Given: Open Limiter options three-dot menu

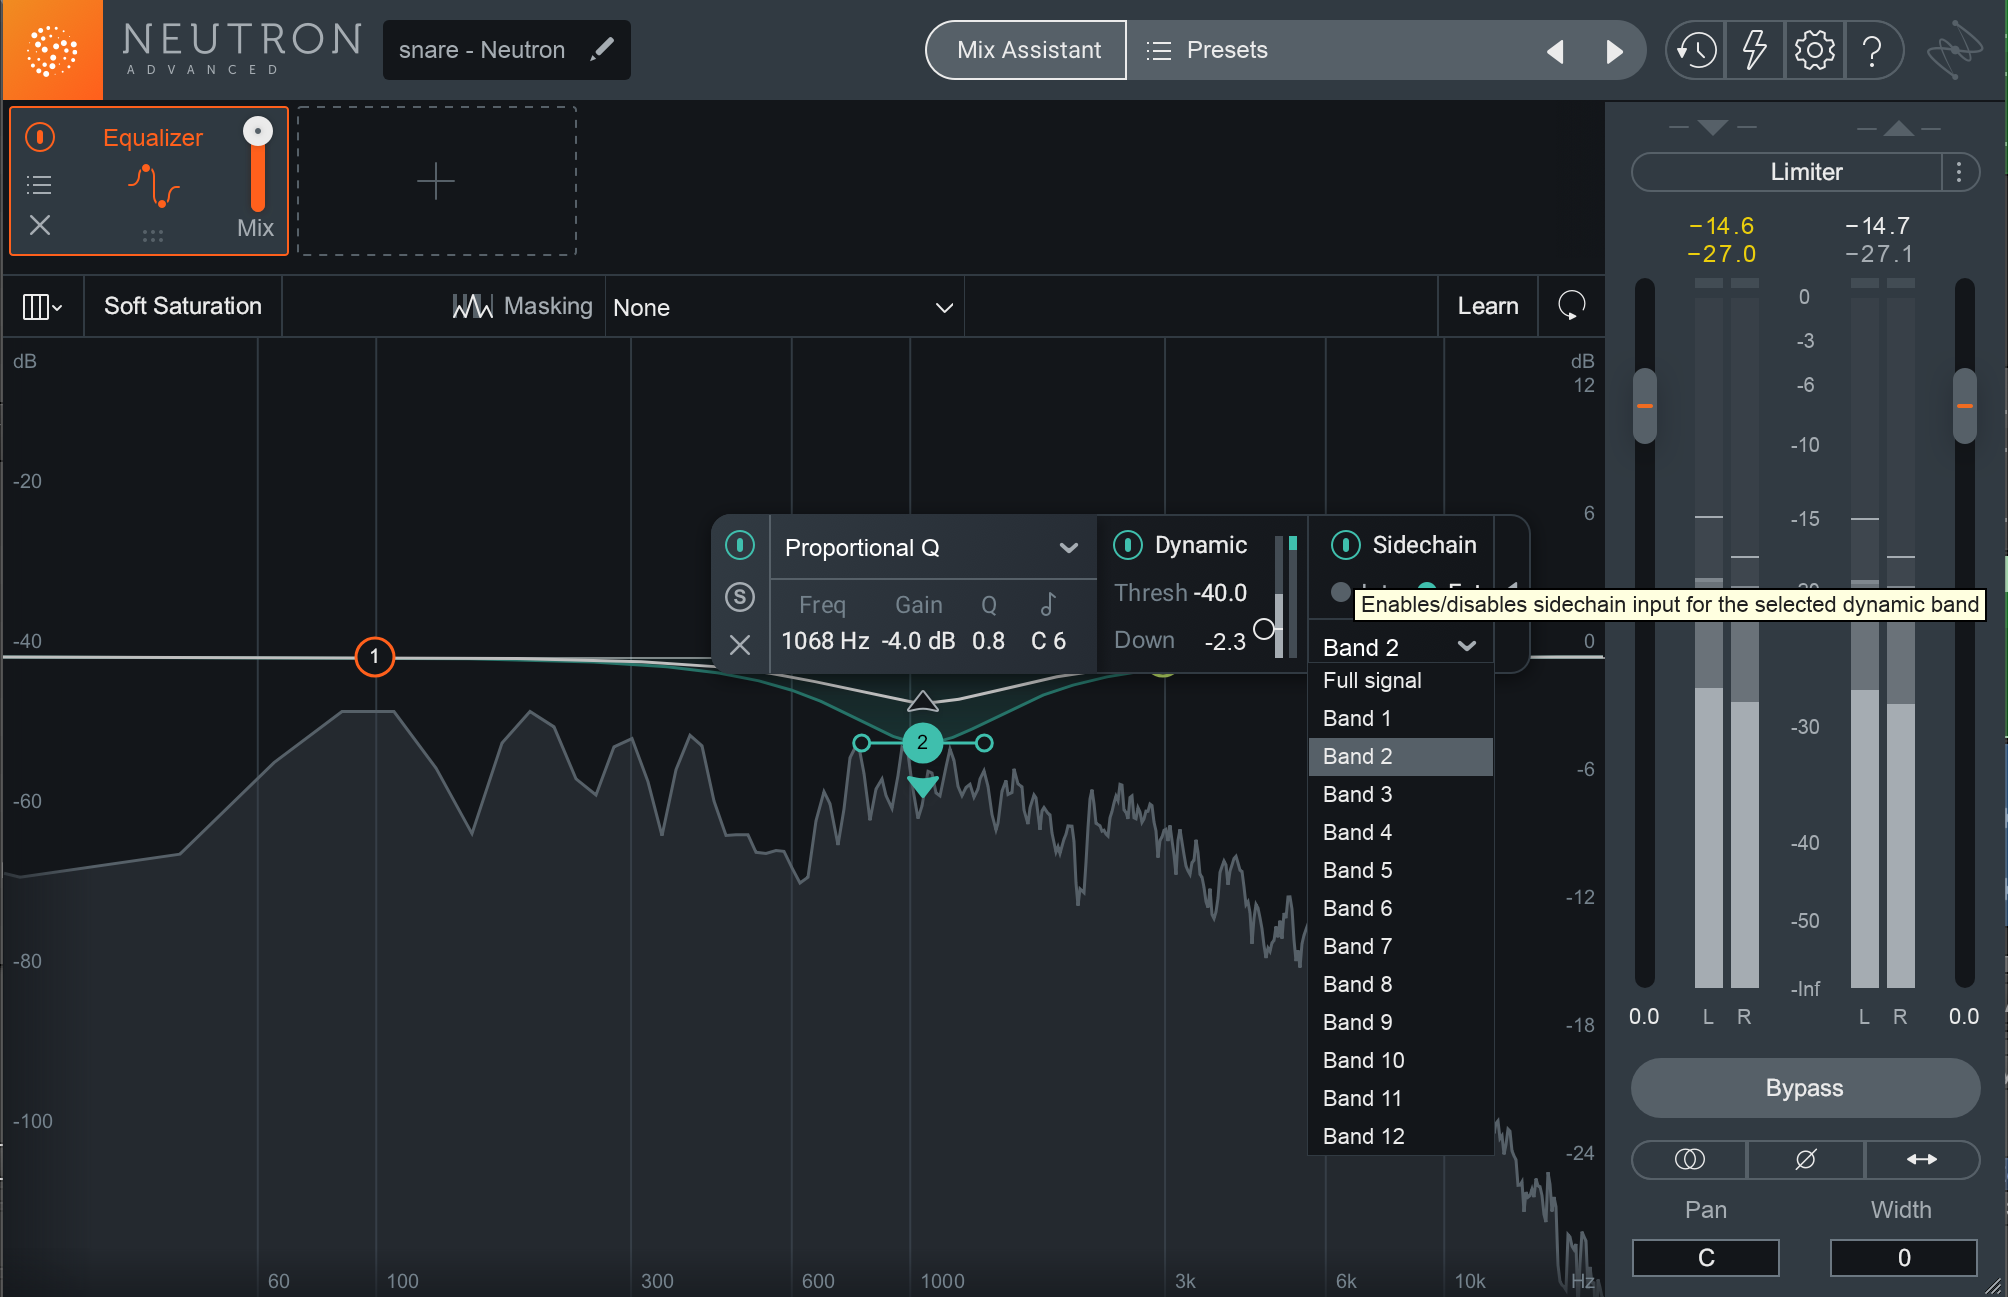Looking at the screenshot, I should [x=1959, y=172].
